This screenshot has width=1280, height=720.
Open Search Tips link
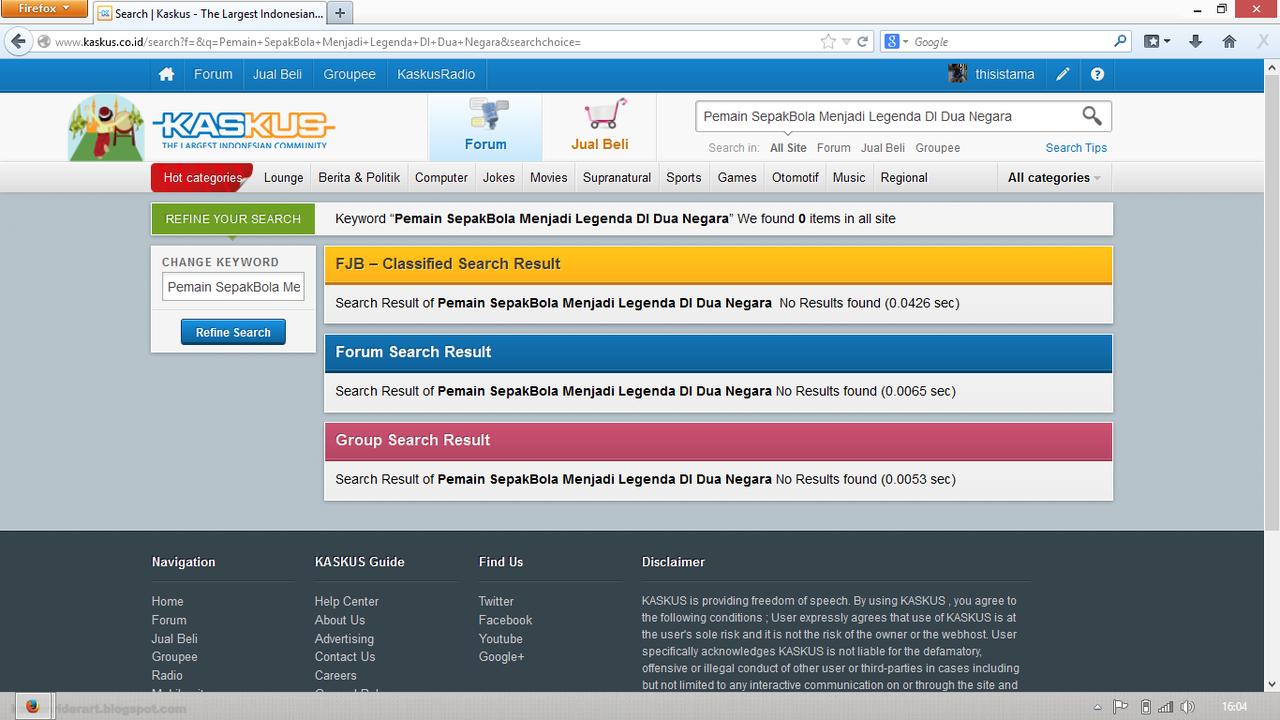click(1076, 148)
